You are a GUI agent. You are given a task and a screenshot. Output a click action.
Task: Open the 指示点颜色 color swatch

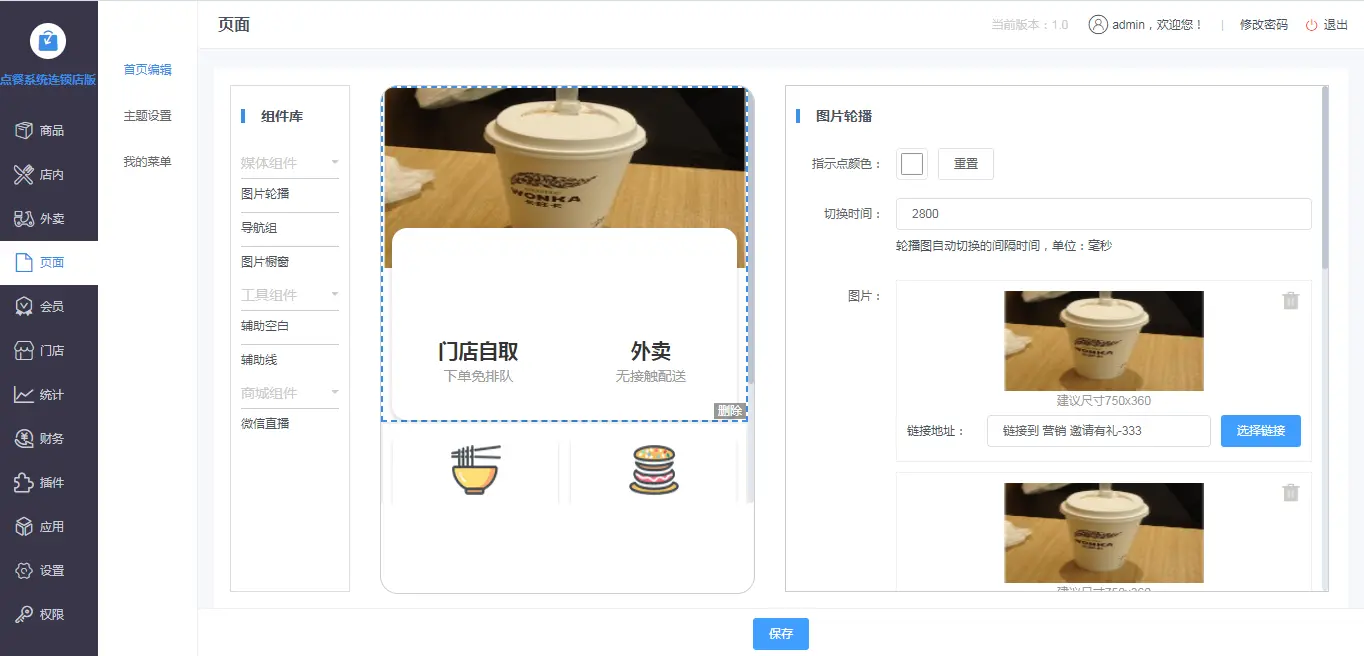911,164
